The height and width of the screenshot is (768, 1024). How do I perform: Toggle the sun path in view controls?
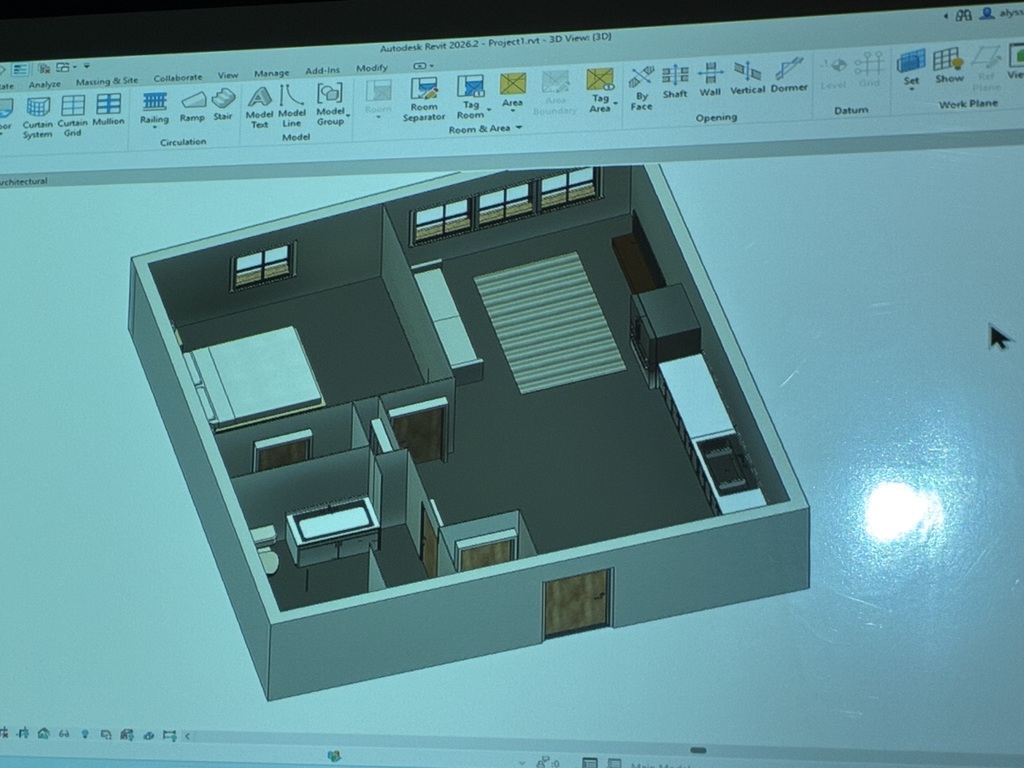[x=63, y=734]
